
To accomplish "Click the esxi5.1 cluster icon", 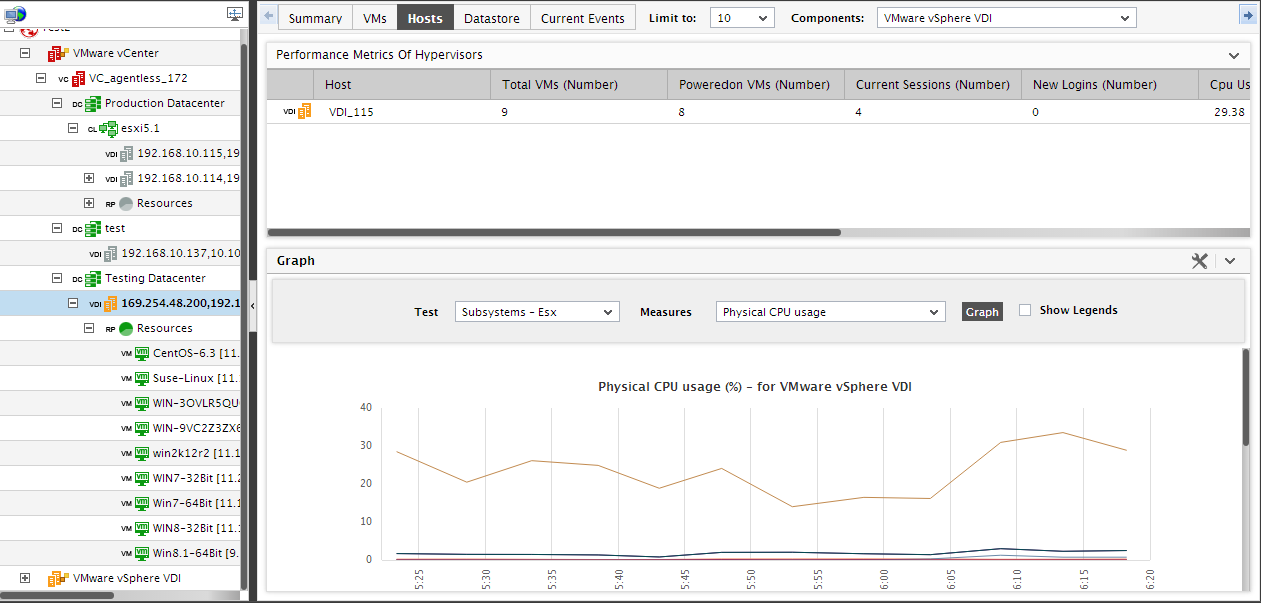I will coord(109,128).
